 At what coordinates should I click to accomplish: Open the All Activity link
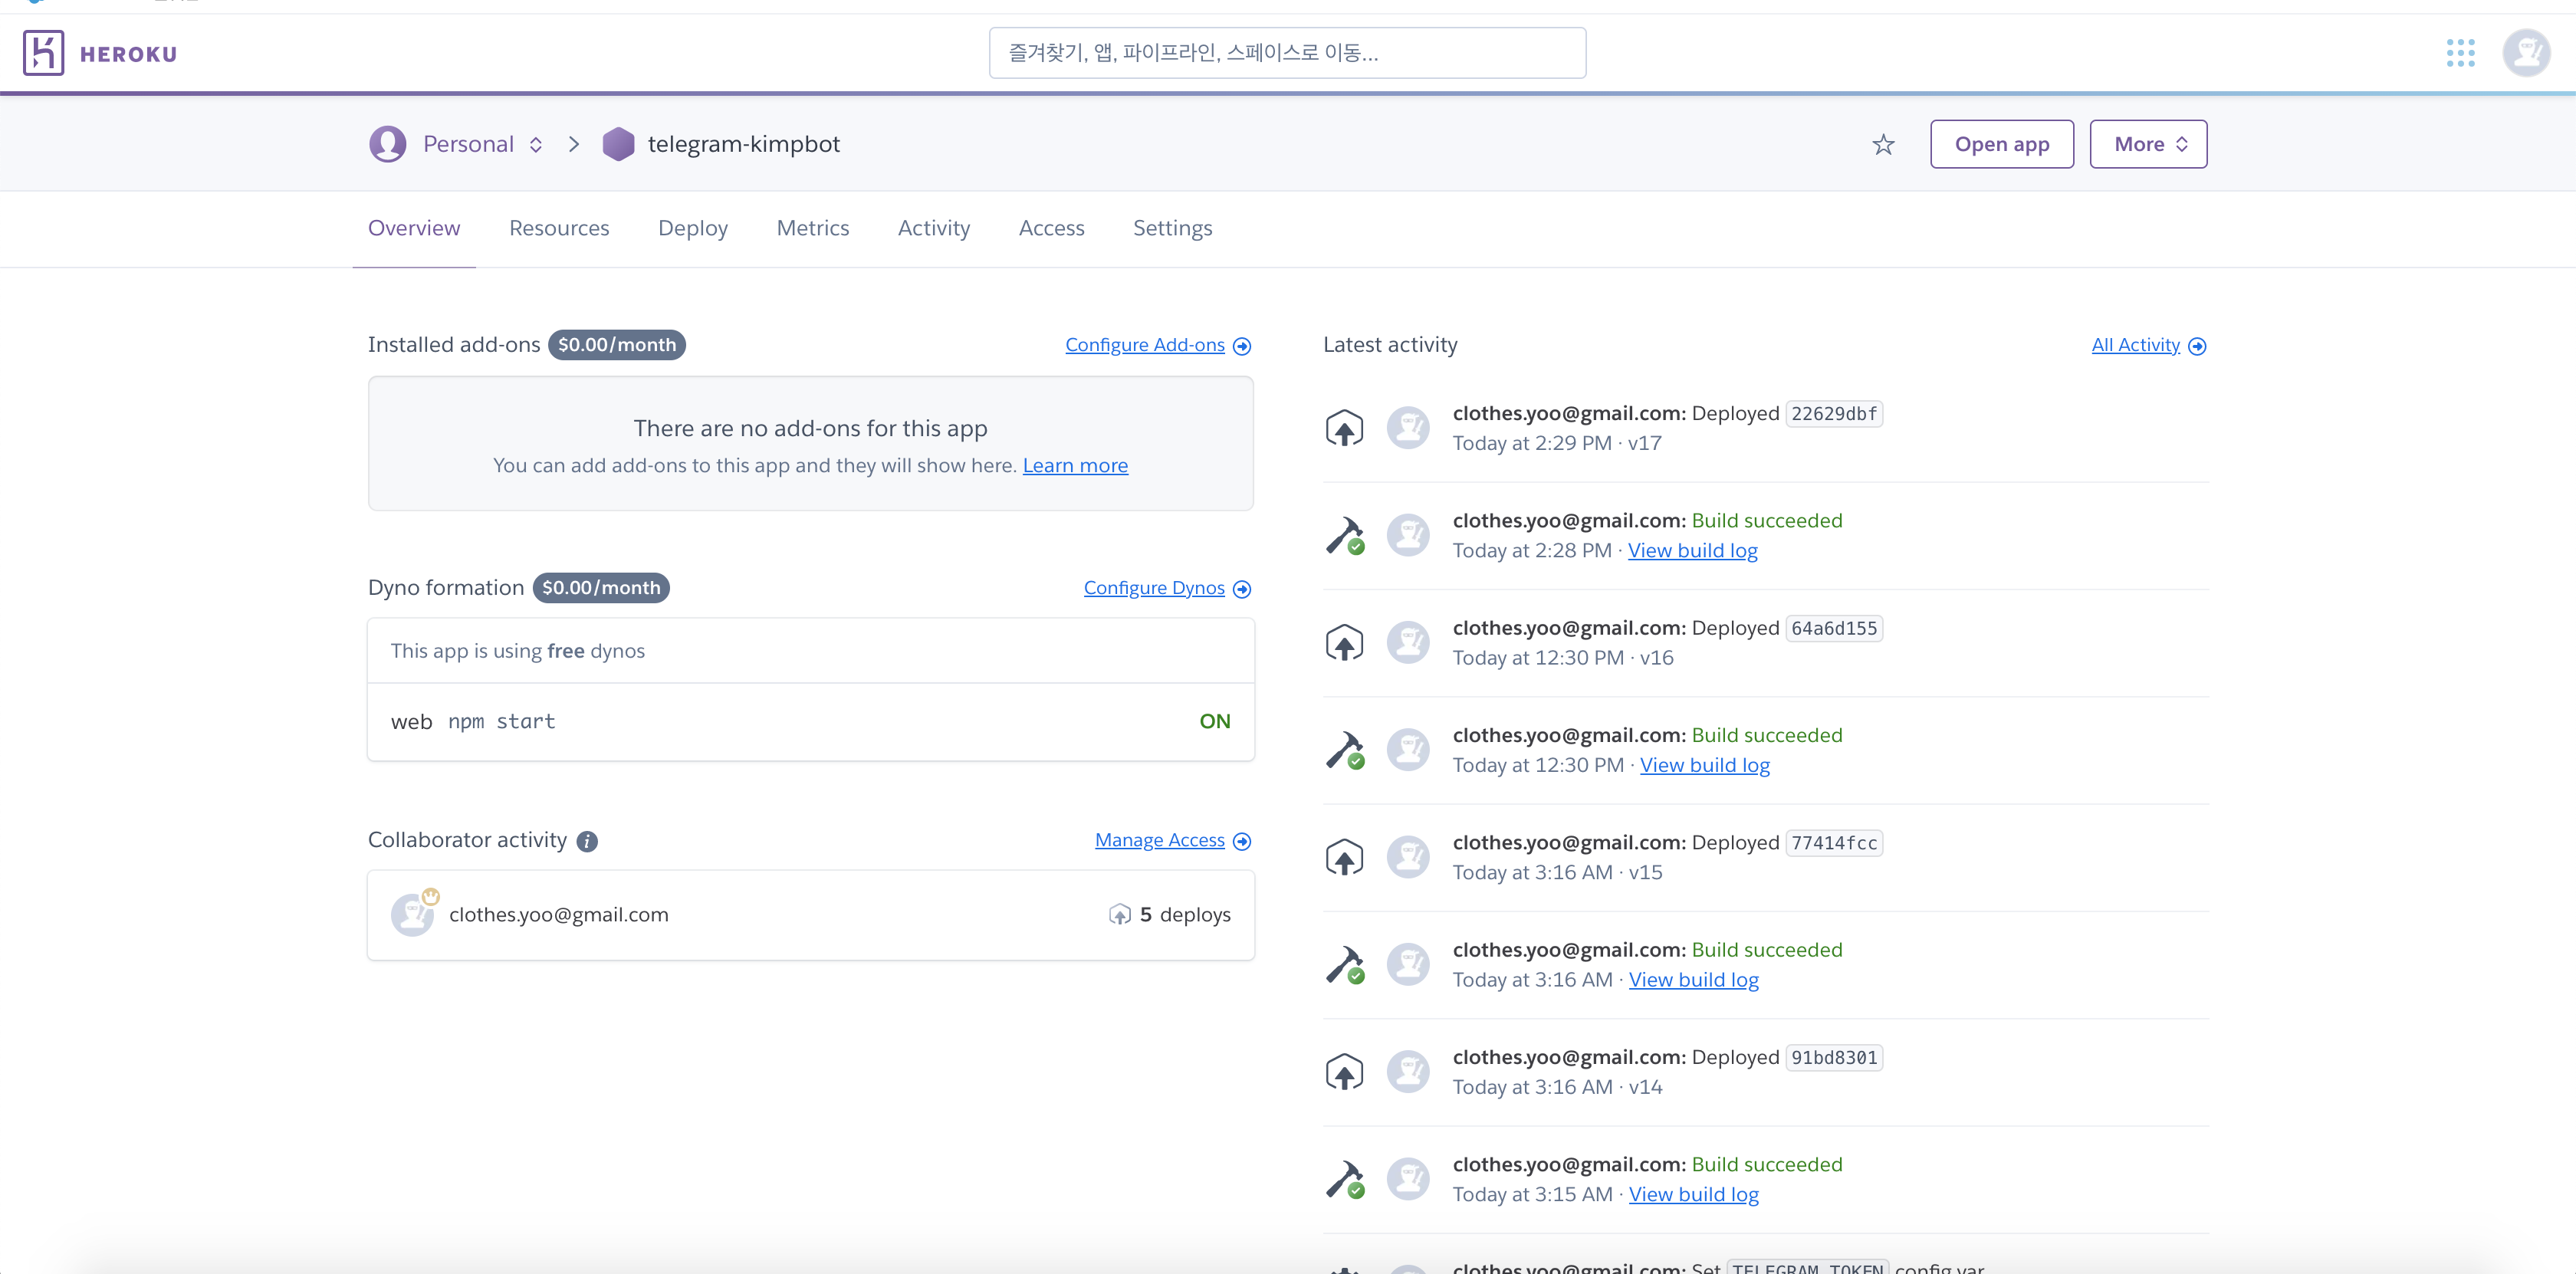(2135, 345)
